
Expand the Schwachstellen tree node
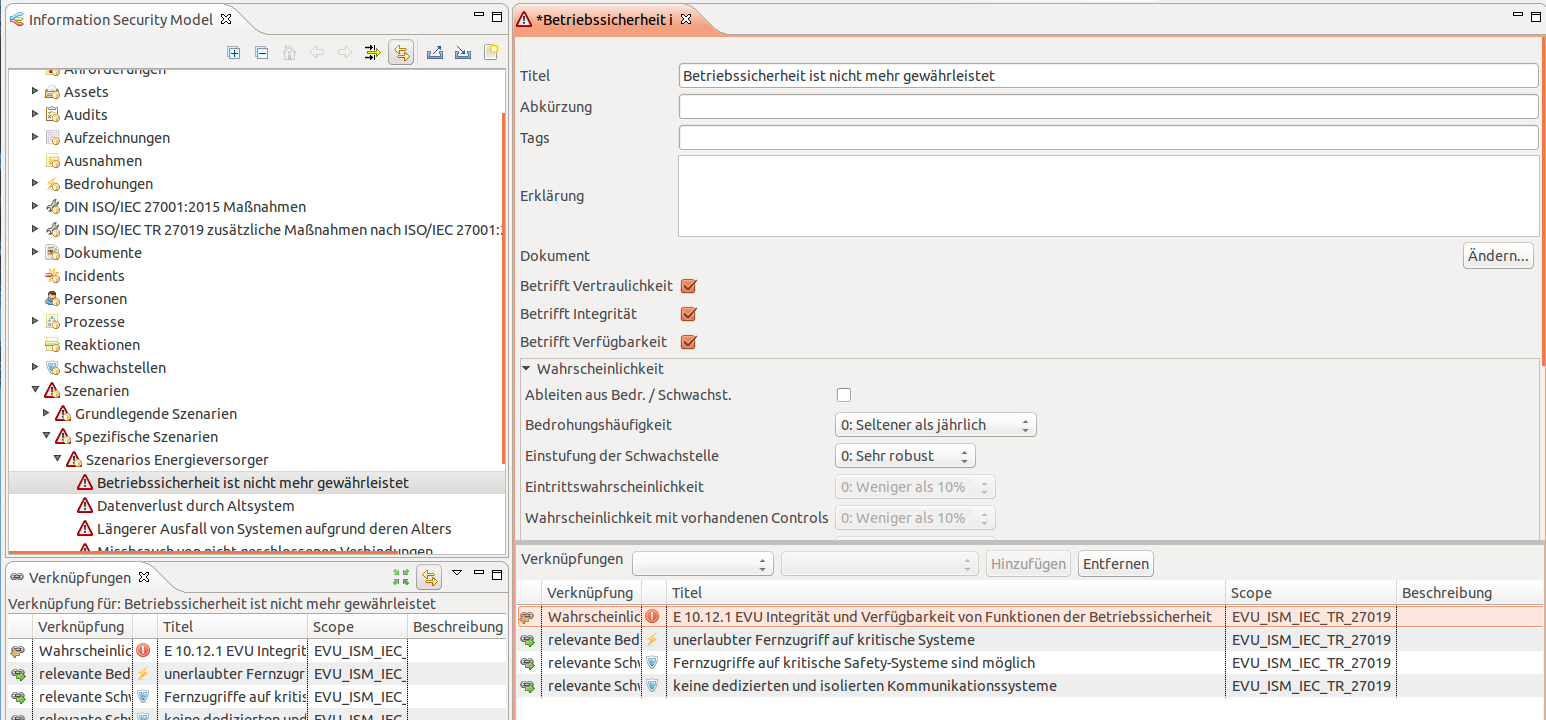click(x=35, y=368)
